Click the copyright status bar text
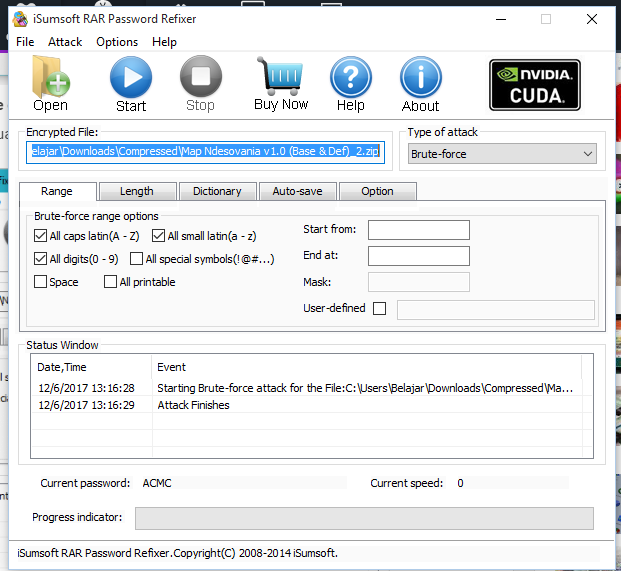The height and width of the screenshot is (571, 621). [x=177, y=553]
